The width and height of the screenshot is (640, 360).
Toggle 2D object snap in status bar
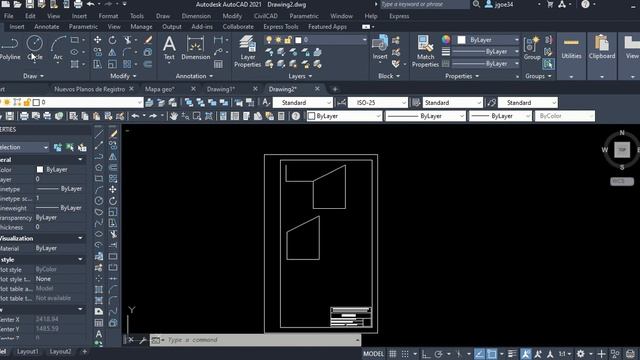492,354
